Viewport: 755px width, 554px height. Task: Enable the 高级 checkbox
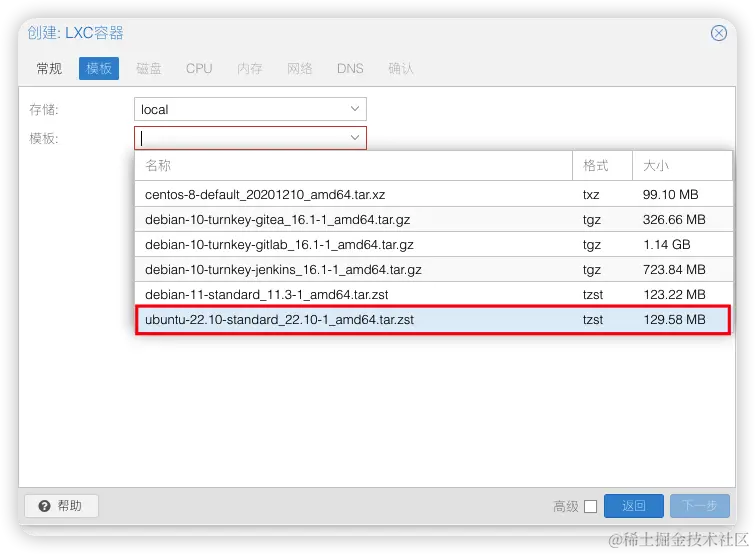tap(590, 506)
